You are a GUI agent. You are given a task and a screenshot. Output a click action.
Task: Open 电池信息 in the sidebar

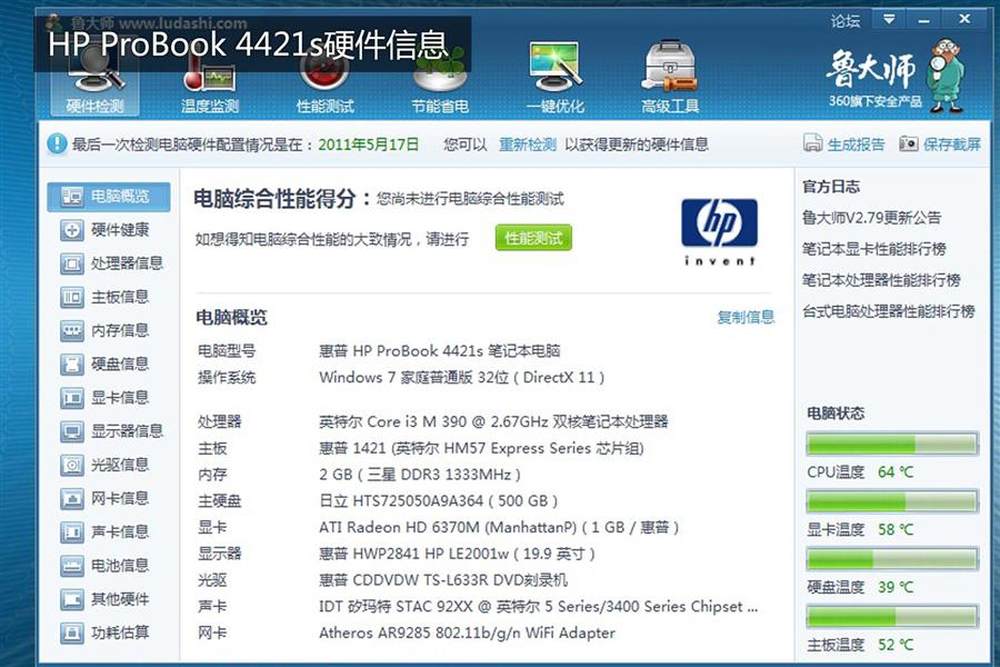click(x=105, y=566)
